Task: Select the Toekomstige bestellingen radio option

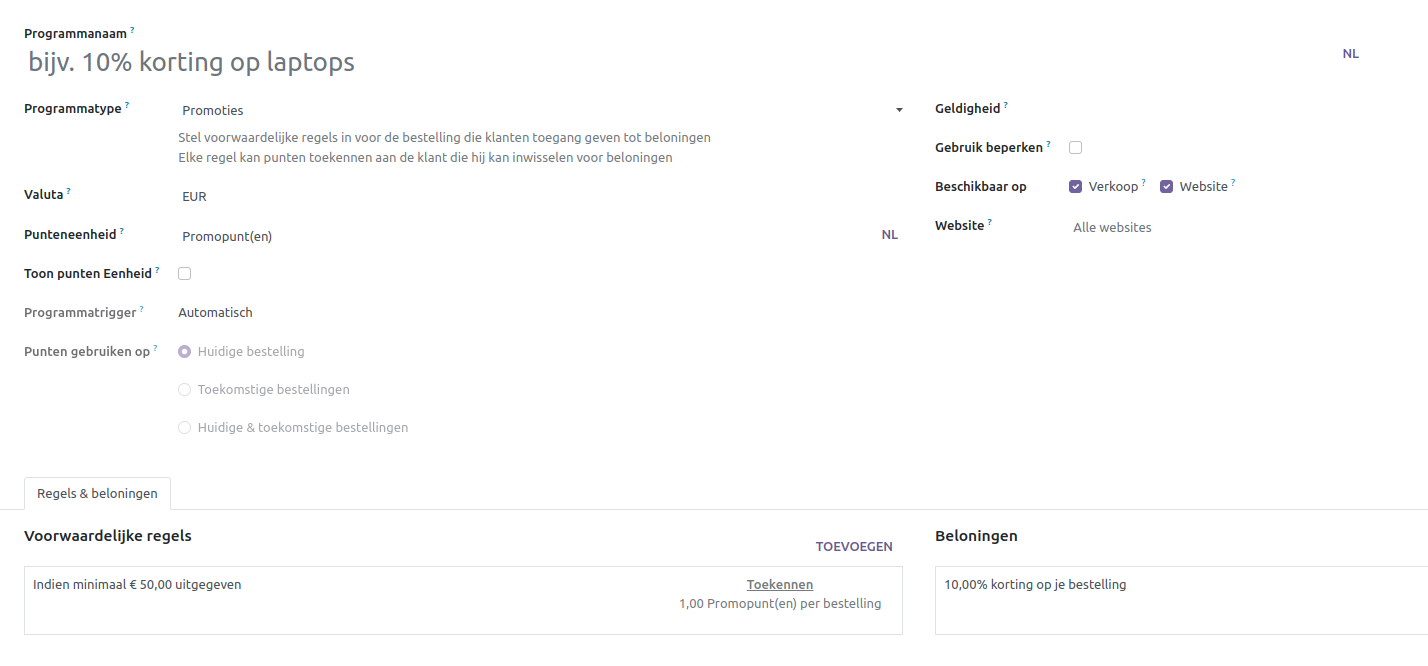Action: pyautogui.click(x=184, y=390)
